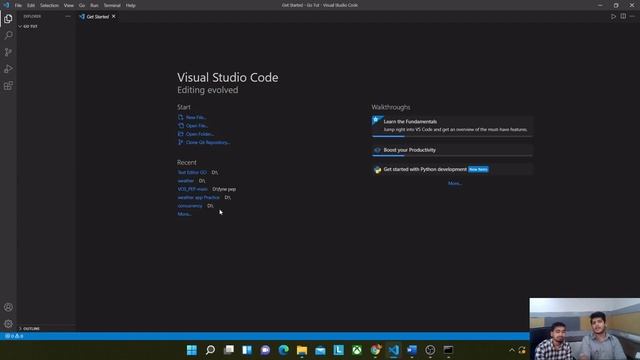Open Windows taskbar Search
Image resolution: width=640 pixels, height=360 pixels.
click(x=210, y=350)
